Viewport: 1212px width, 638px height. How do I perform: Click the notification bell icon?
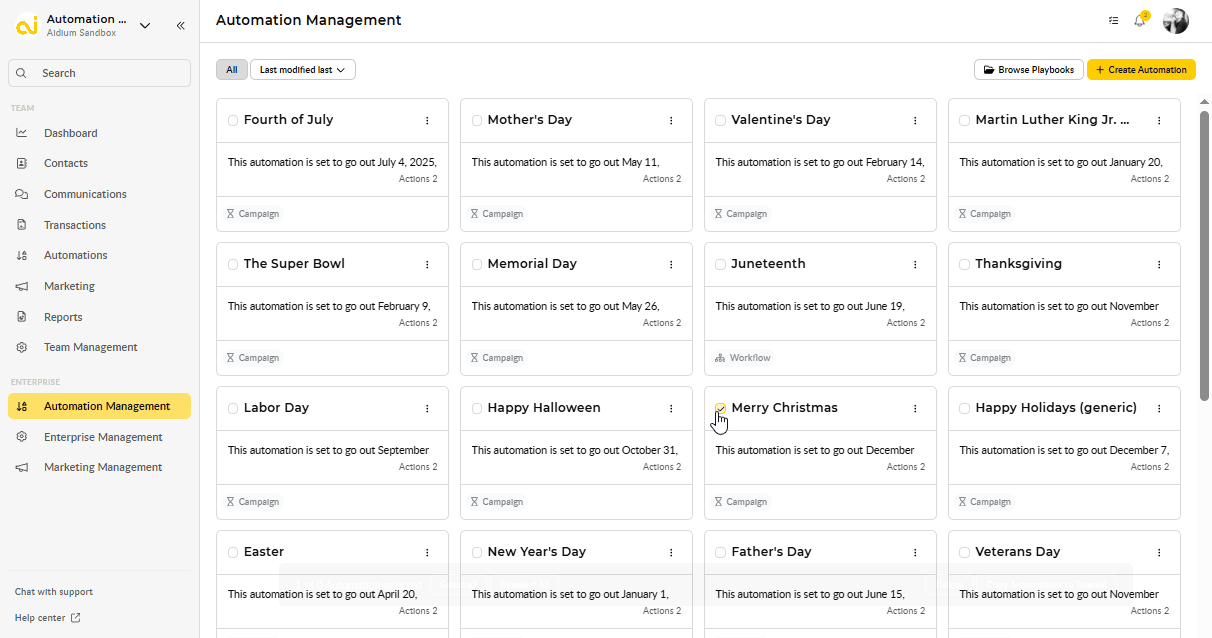point(1139,21)
